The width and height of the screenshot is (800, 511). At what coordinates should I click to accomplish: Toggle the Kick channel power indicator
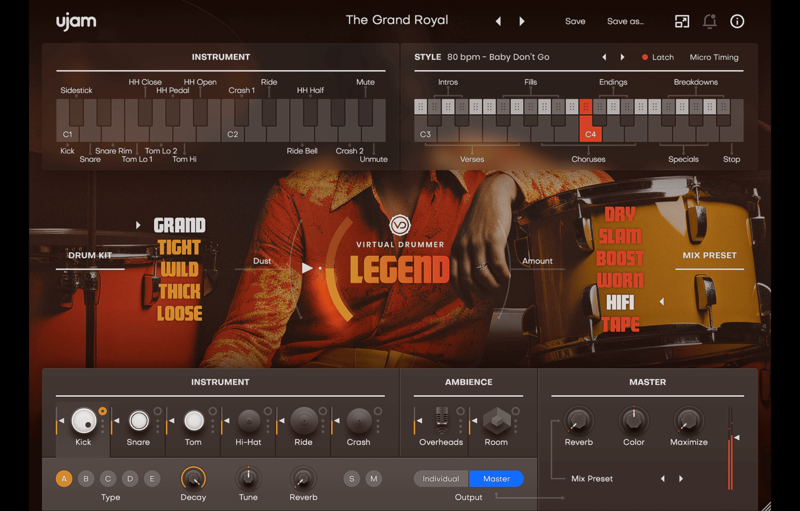(103, 411)
